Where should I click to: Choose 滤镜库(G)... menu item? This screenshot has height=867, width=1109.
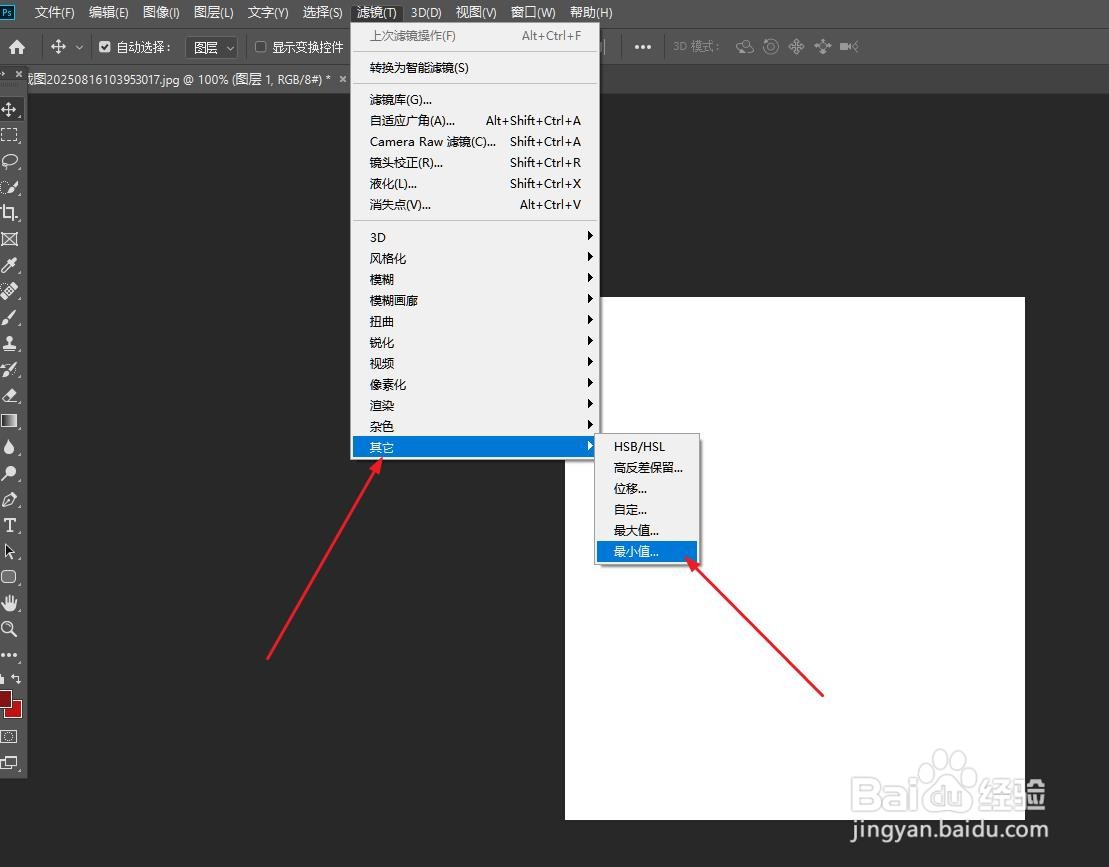coord(475,100)
